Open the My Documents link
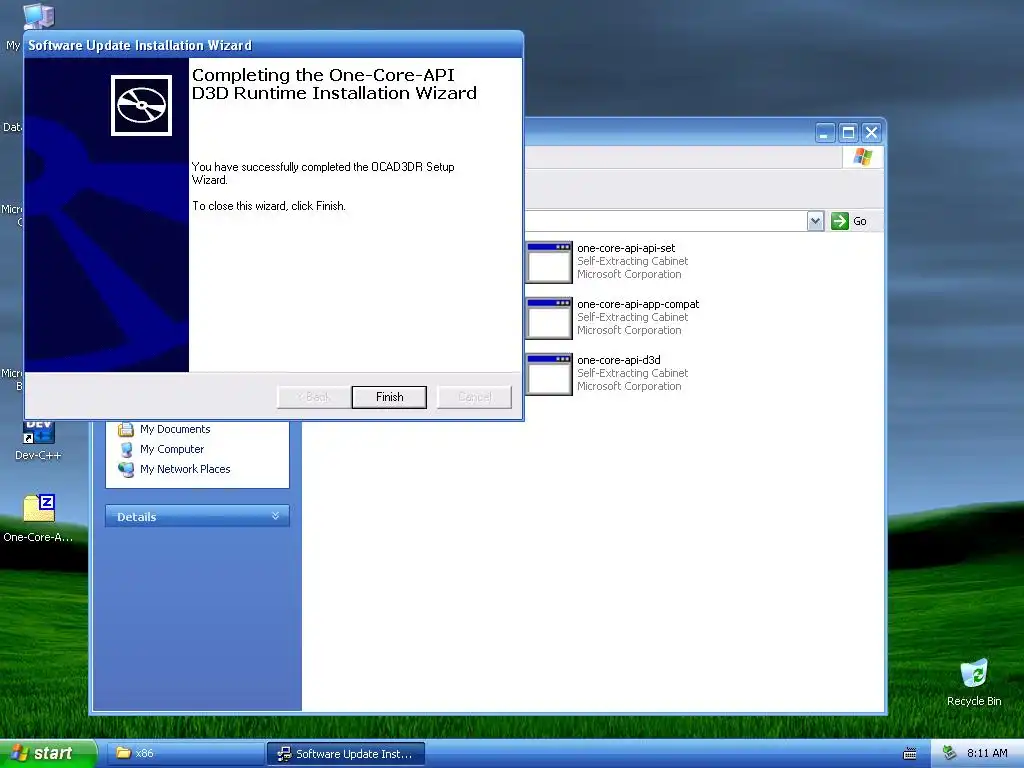This screenshot has width=1024, height=768. [175, 429]
